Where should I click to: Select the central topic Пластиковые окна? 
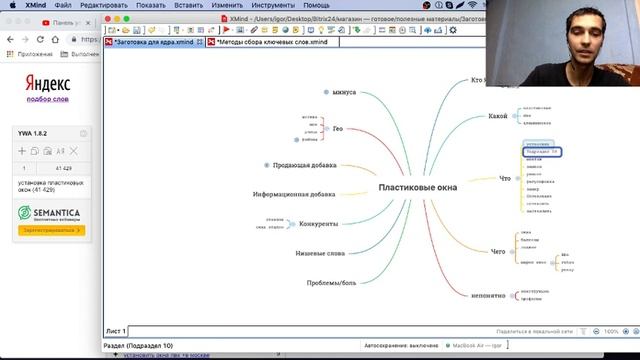click(418, 187)
